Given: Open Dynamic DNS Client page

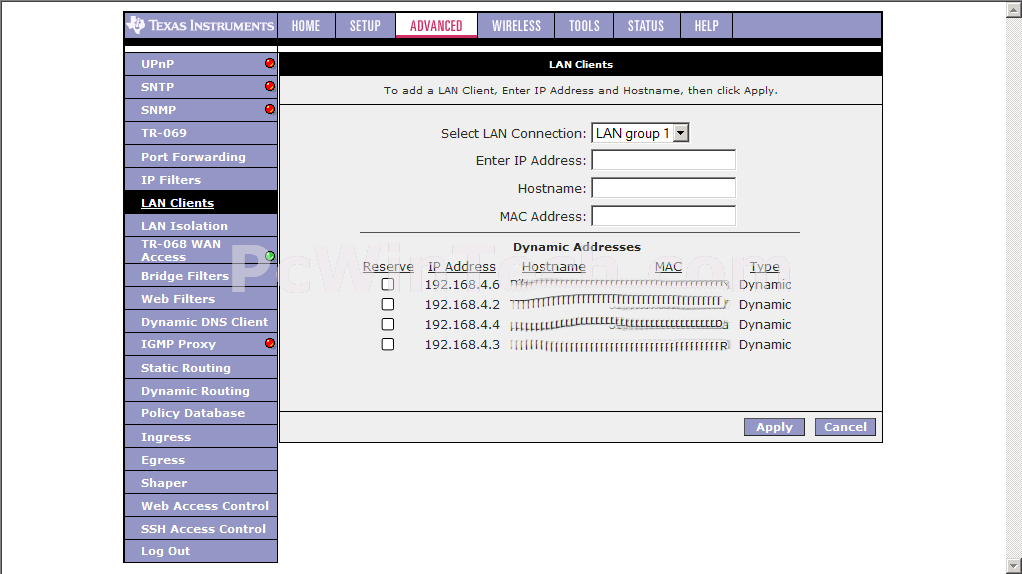Looking at the screenshot, I should click(201, 321).
